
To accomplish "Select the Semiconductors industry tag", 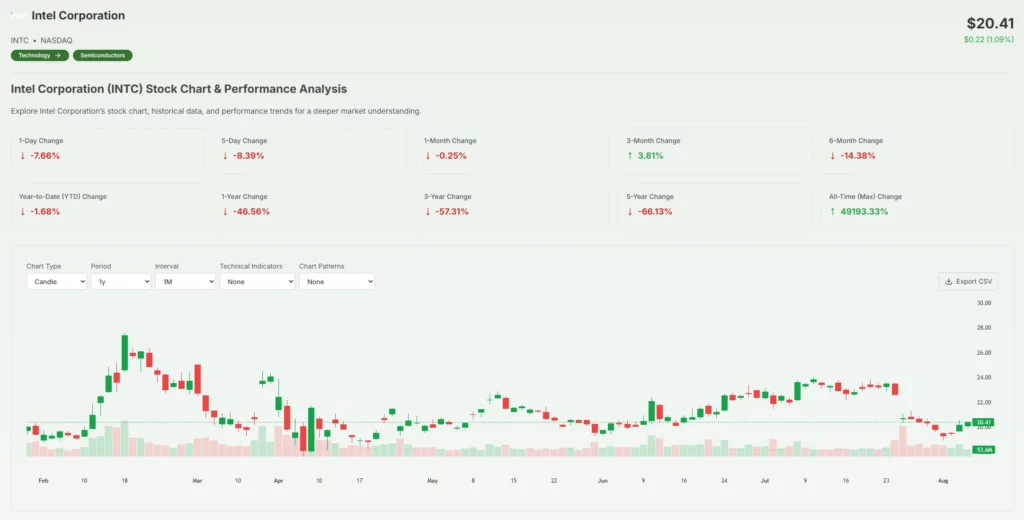I will (103, 56).
